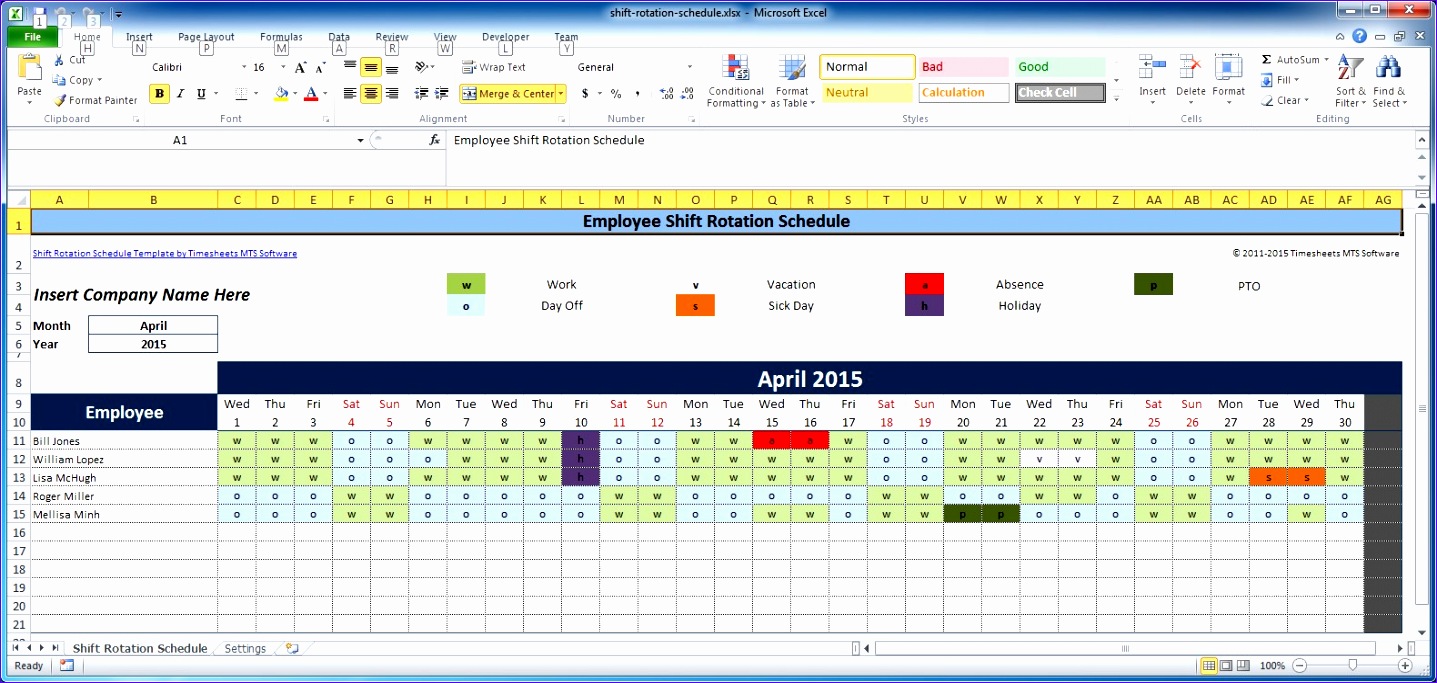Open the Developer ribbon tab
Screen dimensions: 1437x683
tap(505, 36)
